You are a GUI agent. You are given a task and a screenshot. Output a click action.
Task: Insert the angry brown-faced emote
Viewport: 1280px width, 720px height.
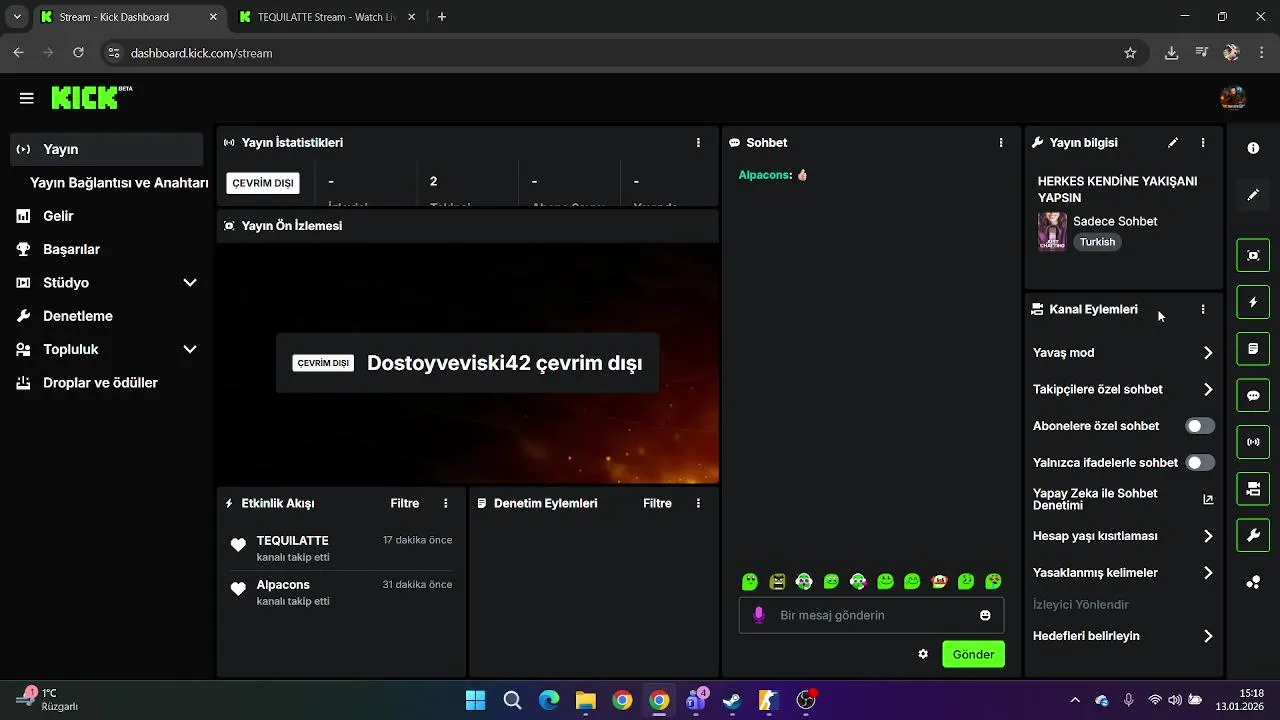click(x=777, y=581)
